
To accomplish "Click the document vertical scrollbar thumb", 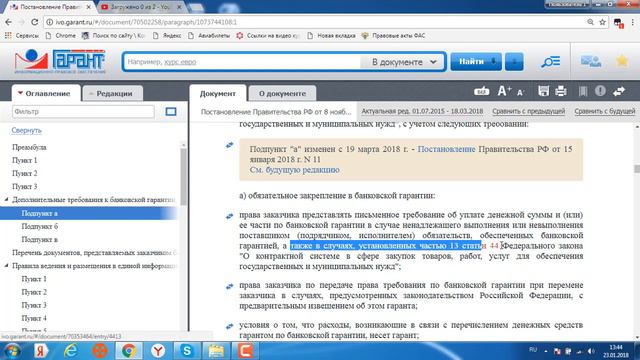I will tap(637, 169).
